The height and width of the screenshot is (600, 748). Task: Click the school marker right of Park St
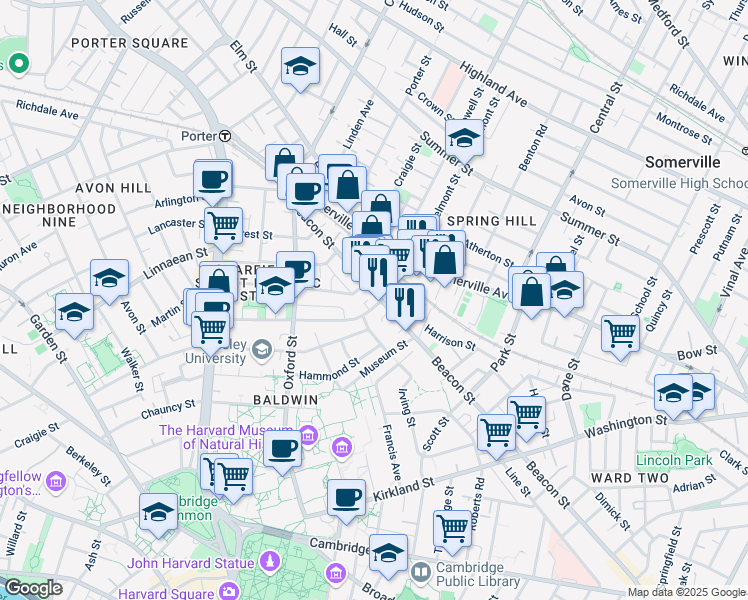(564, 291)
